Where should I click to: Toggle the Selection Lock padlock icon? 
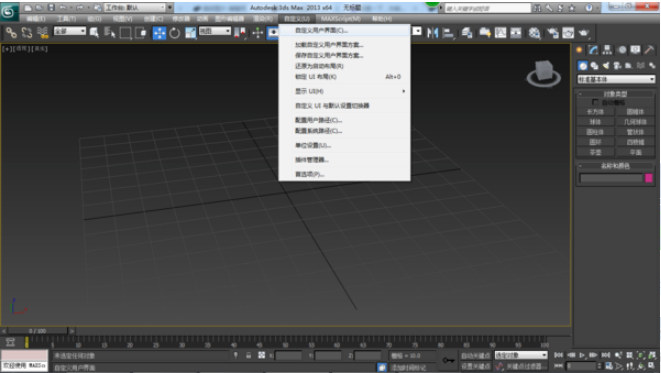(x=249, y=355)
